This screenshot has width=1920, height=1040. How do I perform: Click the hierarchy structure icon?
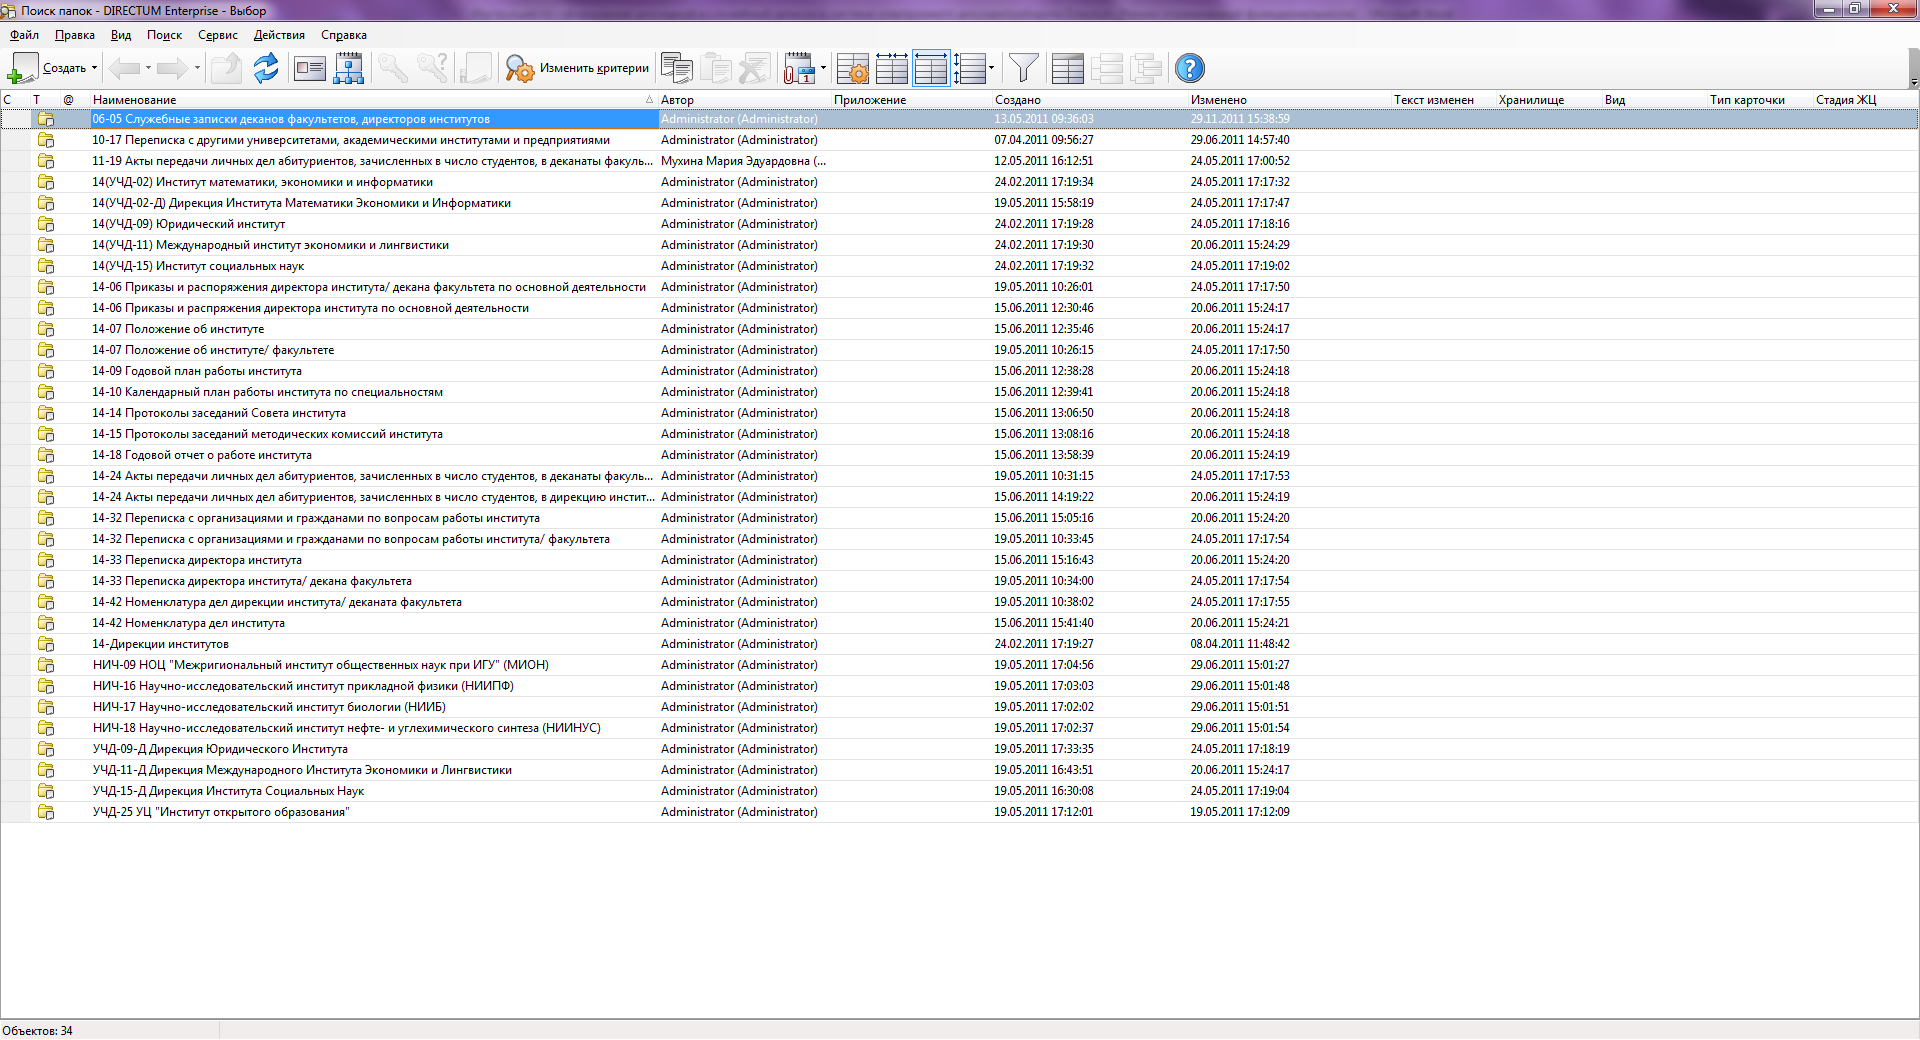(x=348, y=68)
